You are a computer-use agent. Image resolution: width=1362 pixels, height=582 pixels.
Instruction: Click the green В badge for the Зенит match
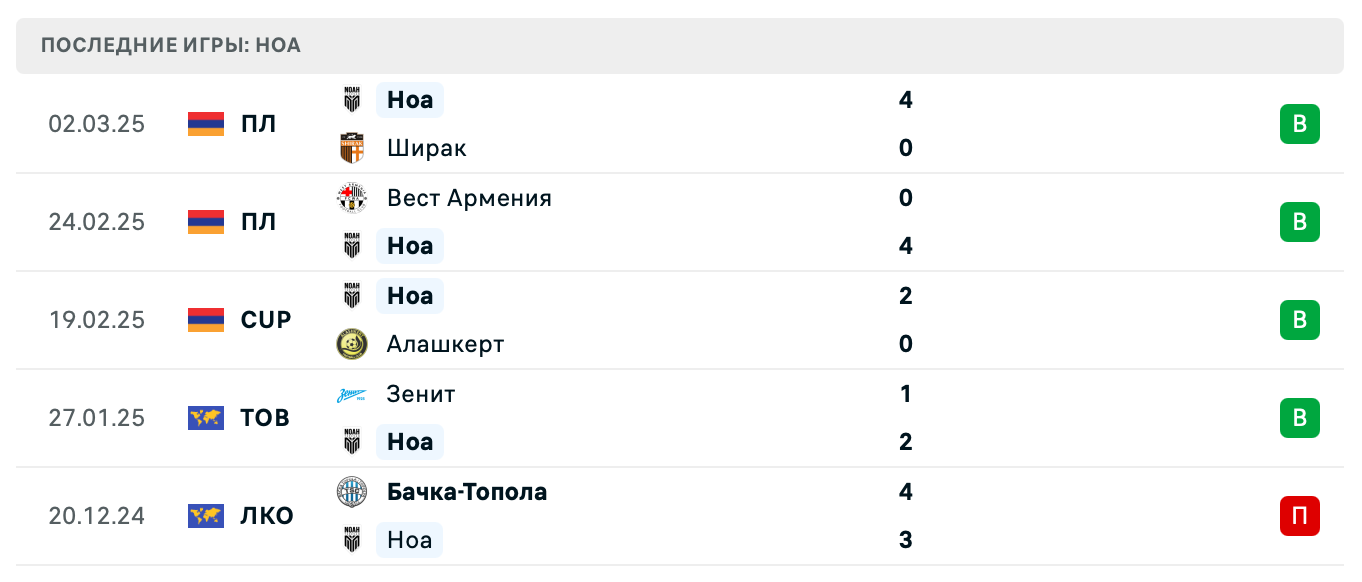coord(1299,418)
